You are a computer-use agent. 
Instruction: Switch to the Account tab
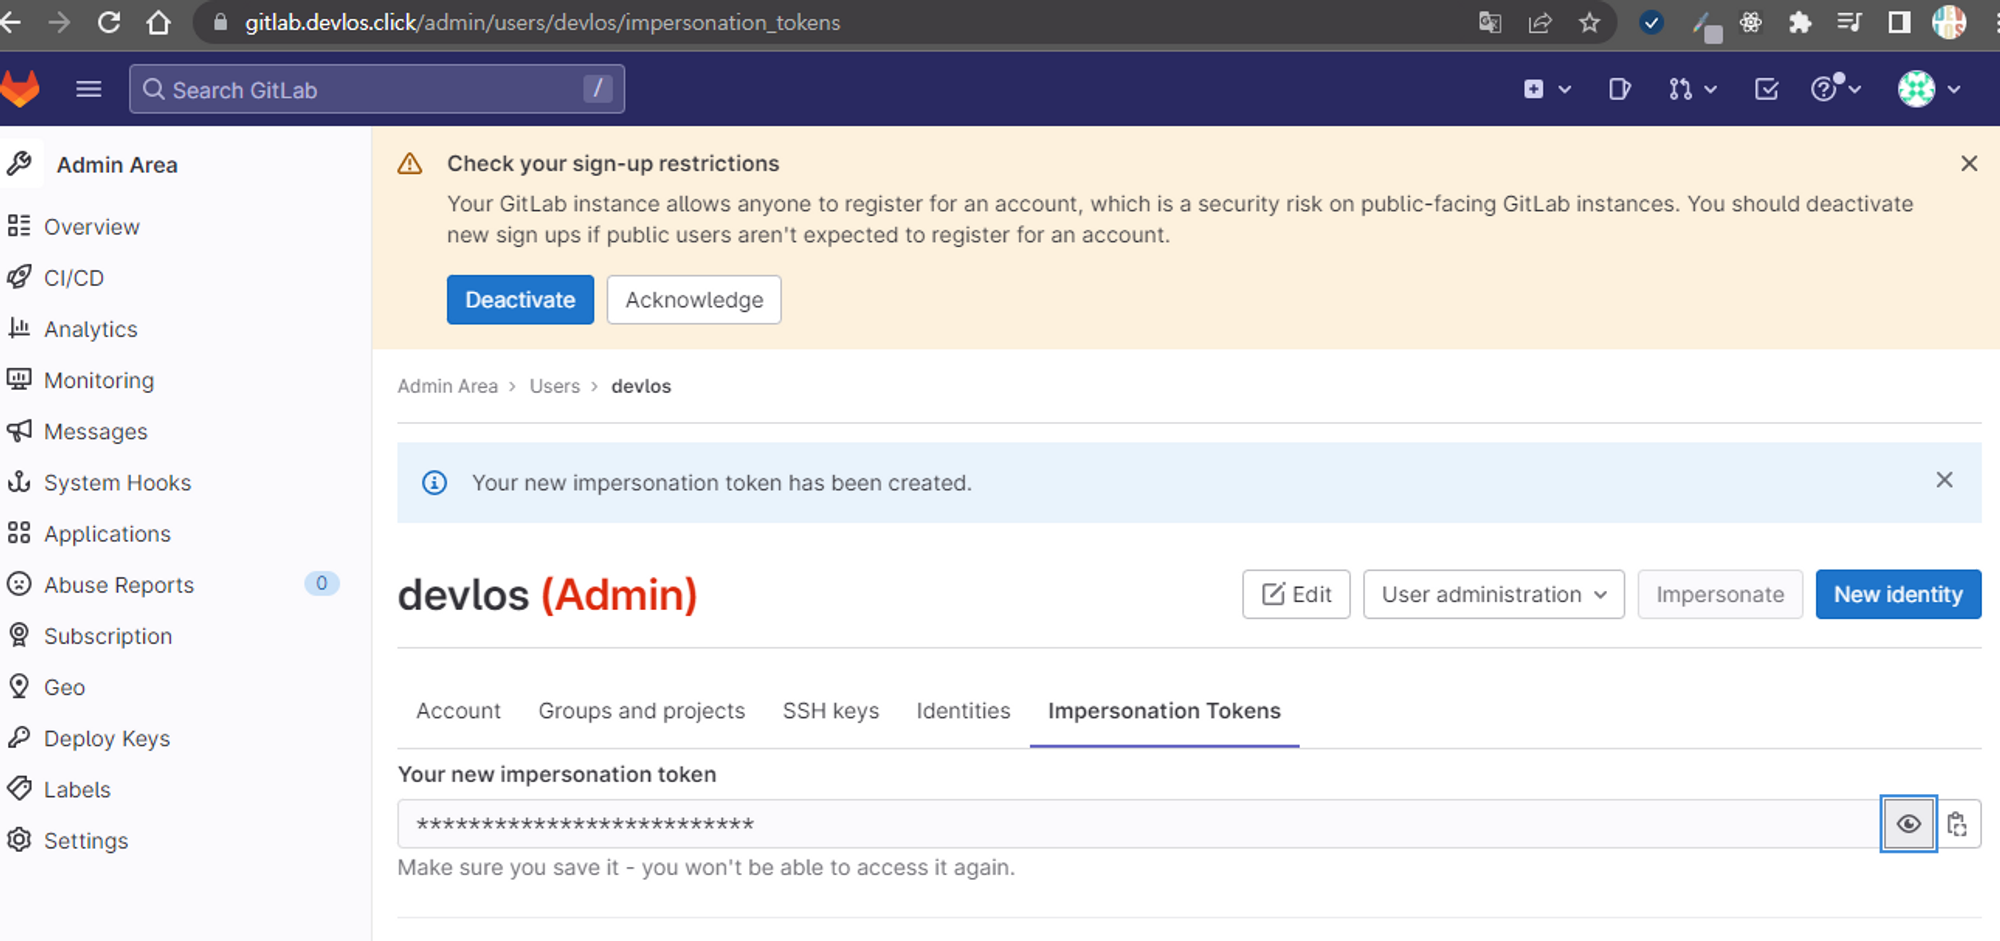458,711
